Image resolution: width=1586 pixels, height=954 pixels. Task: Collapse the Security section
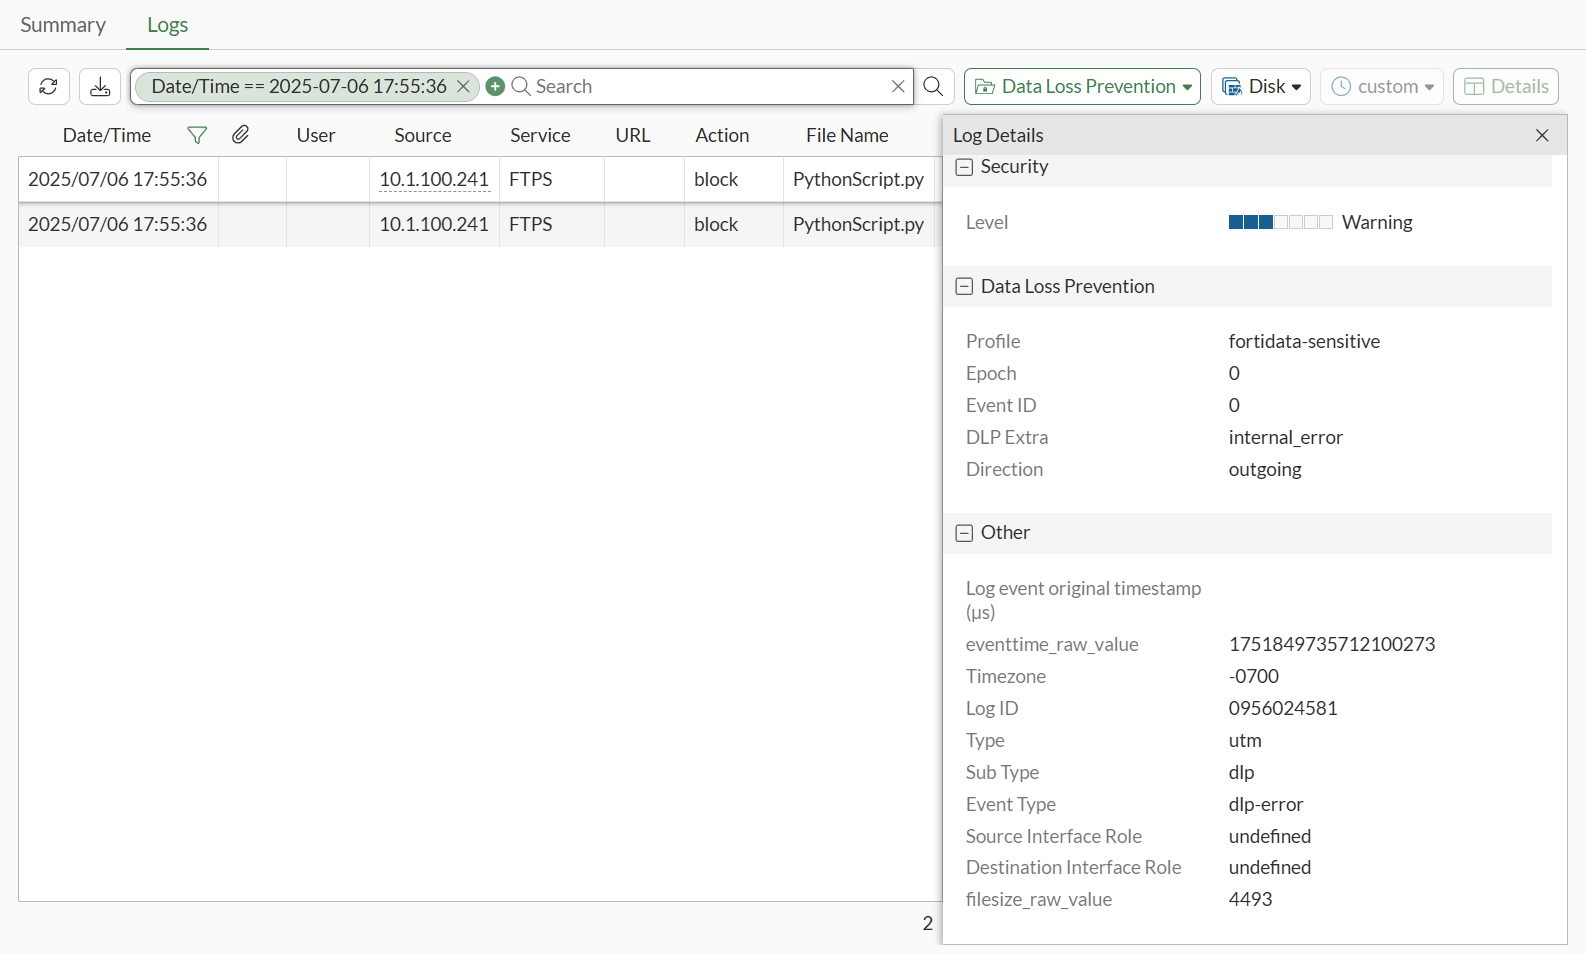964,167
